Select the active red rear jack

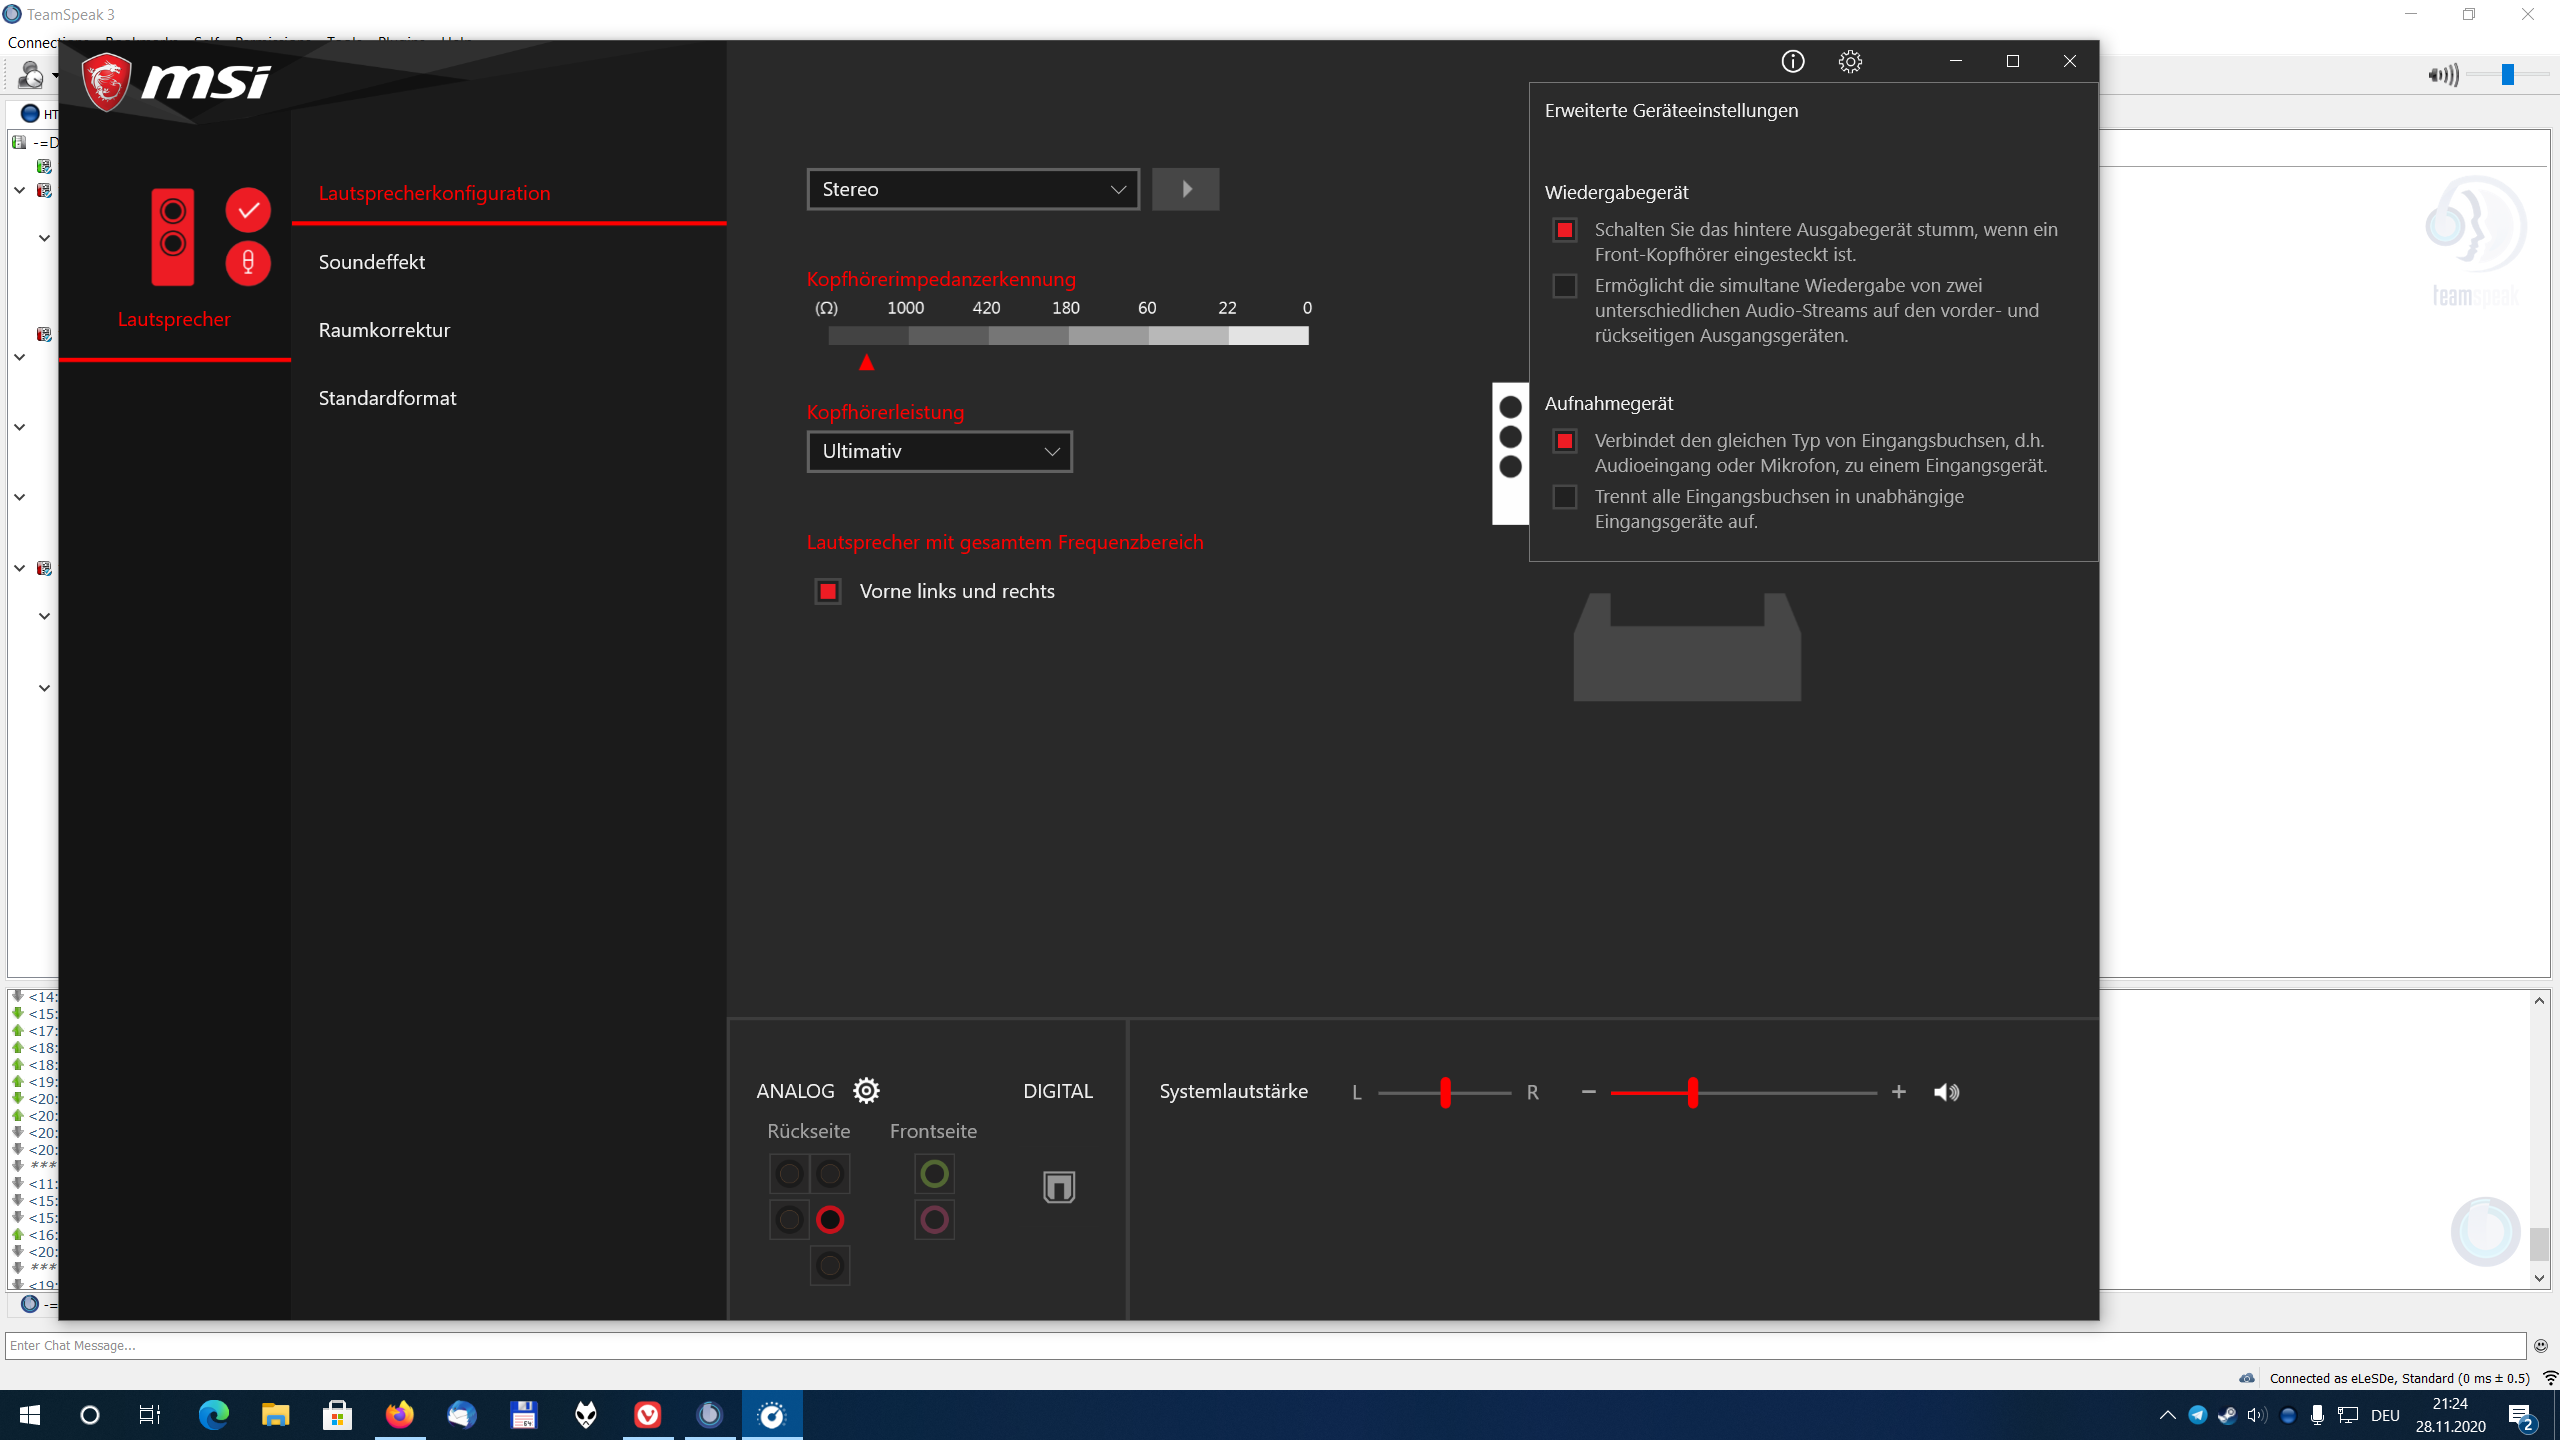(830, 1220)
